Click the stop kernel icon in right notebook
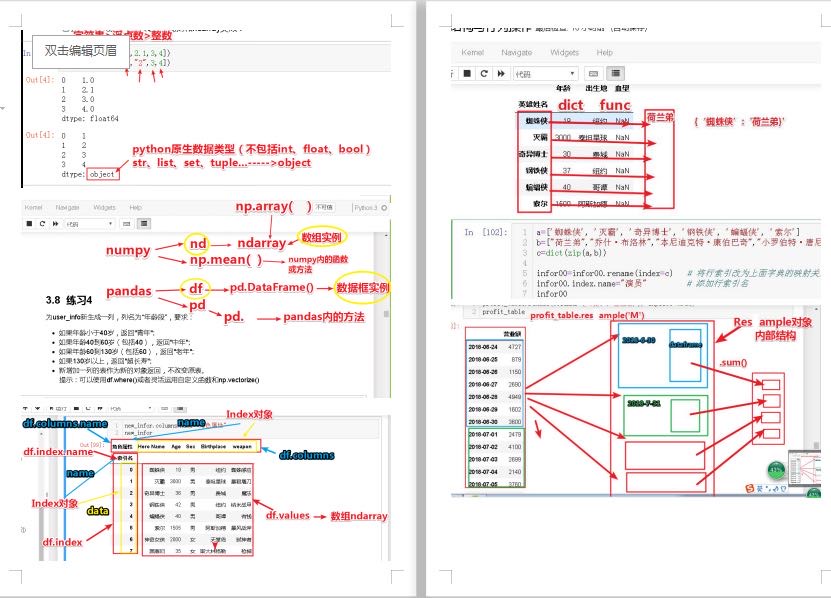 (x=467, y=73)
